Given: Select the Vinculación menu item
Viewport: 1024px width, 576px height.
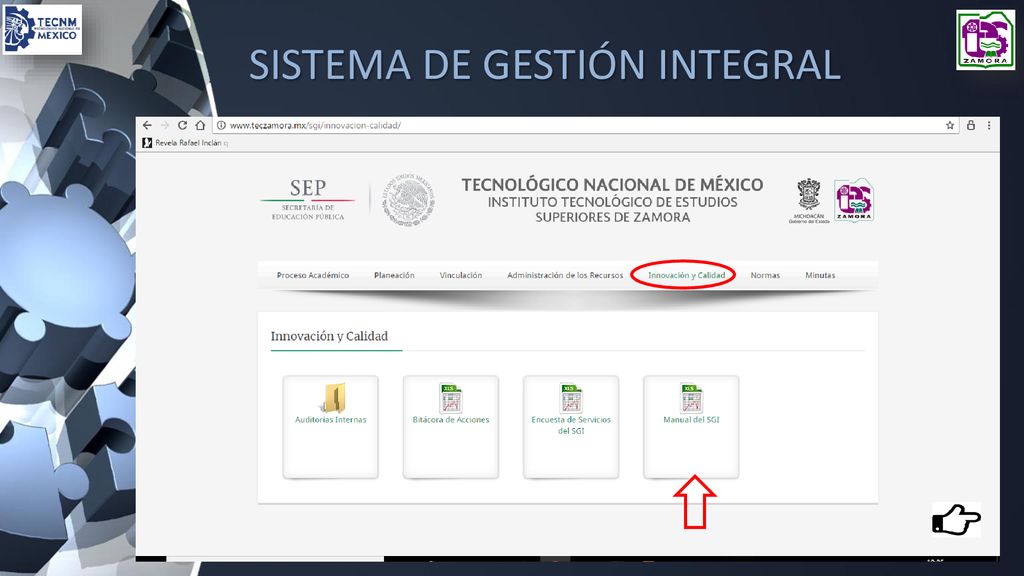Looking at the screenshot, I should [x=460, y=276].
